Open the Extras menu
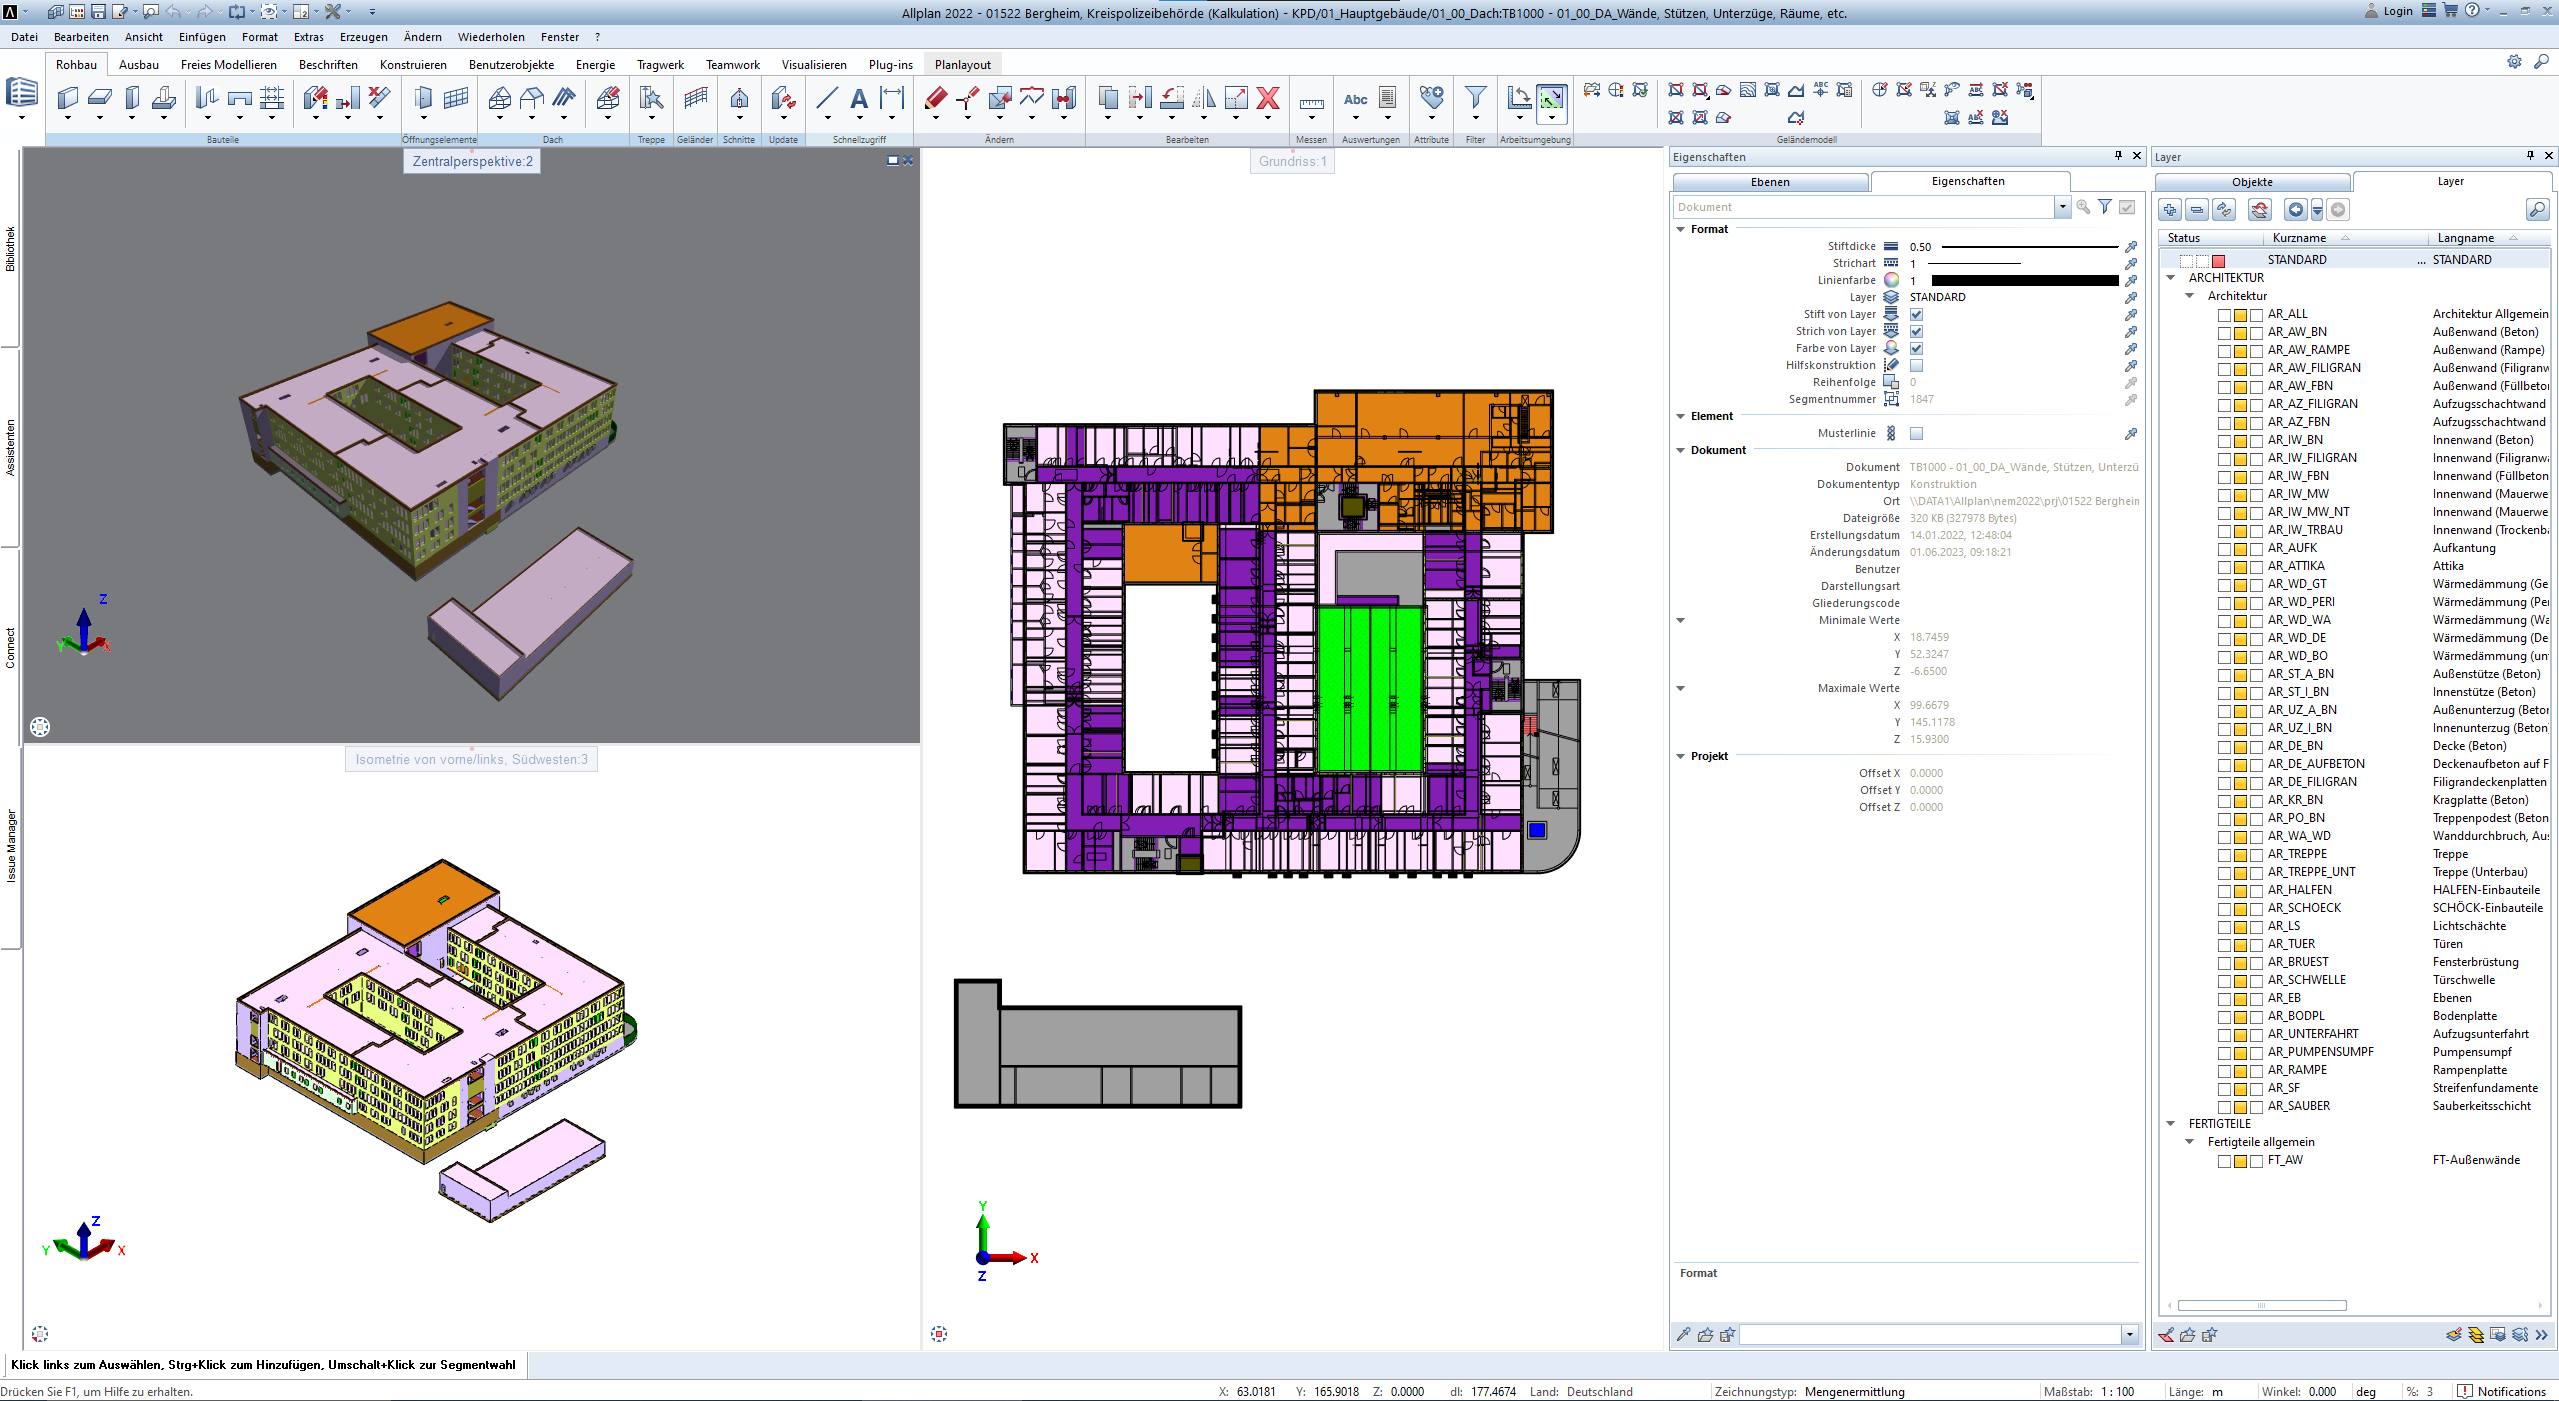2559x1401 pixels. click(x=307, y=37)
